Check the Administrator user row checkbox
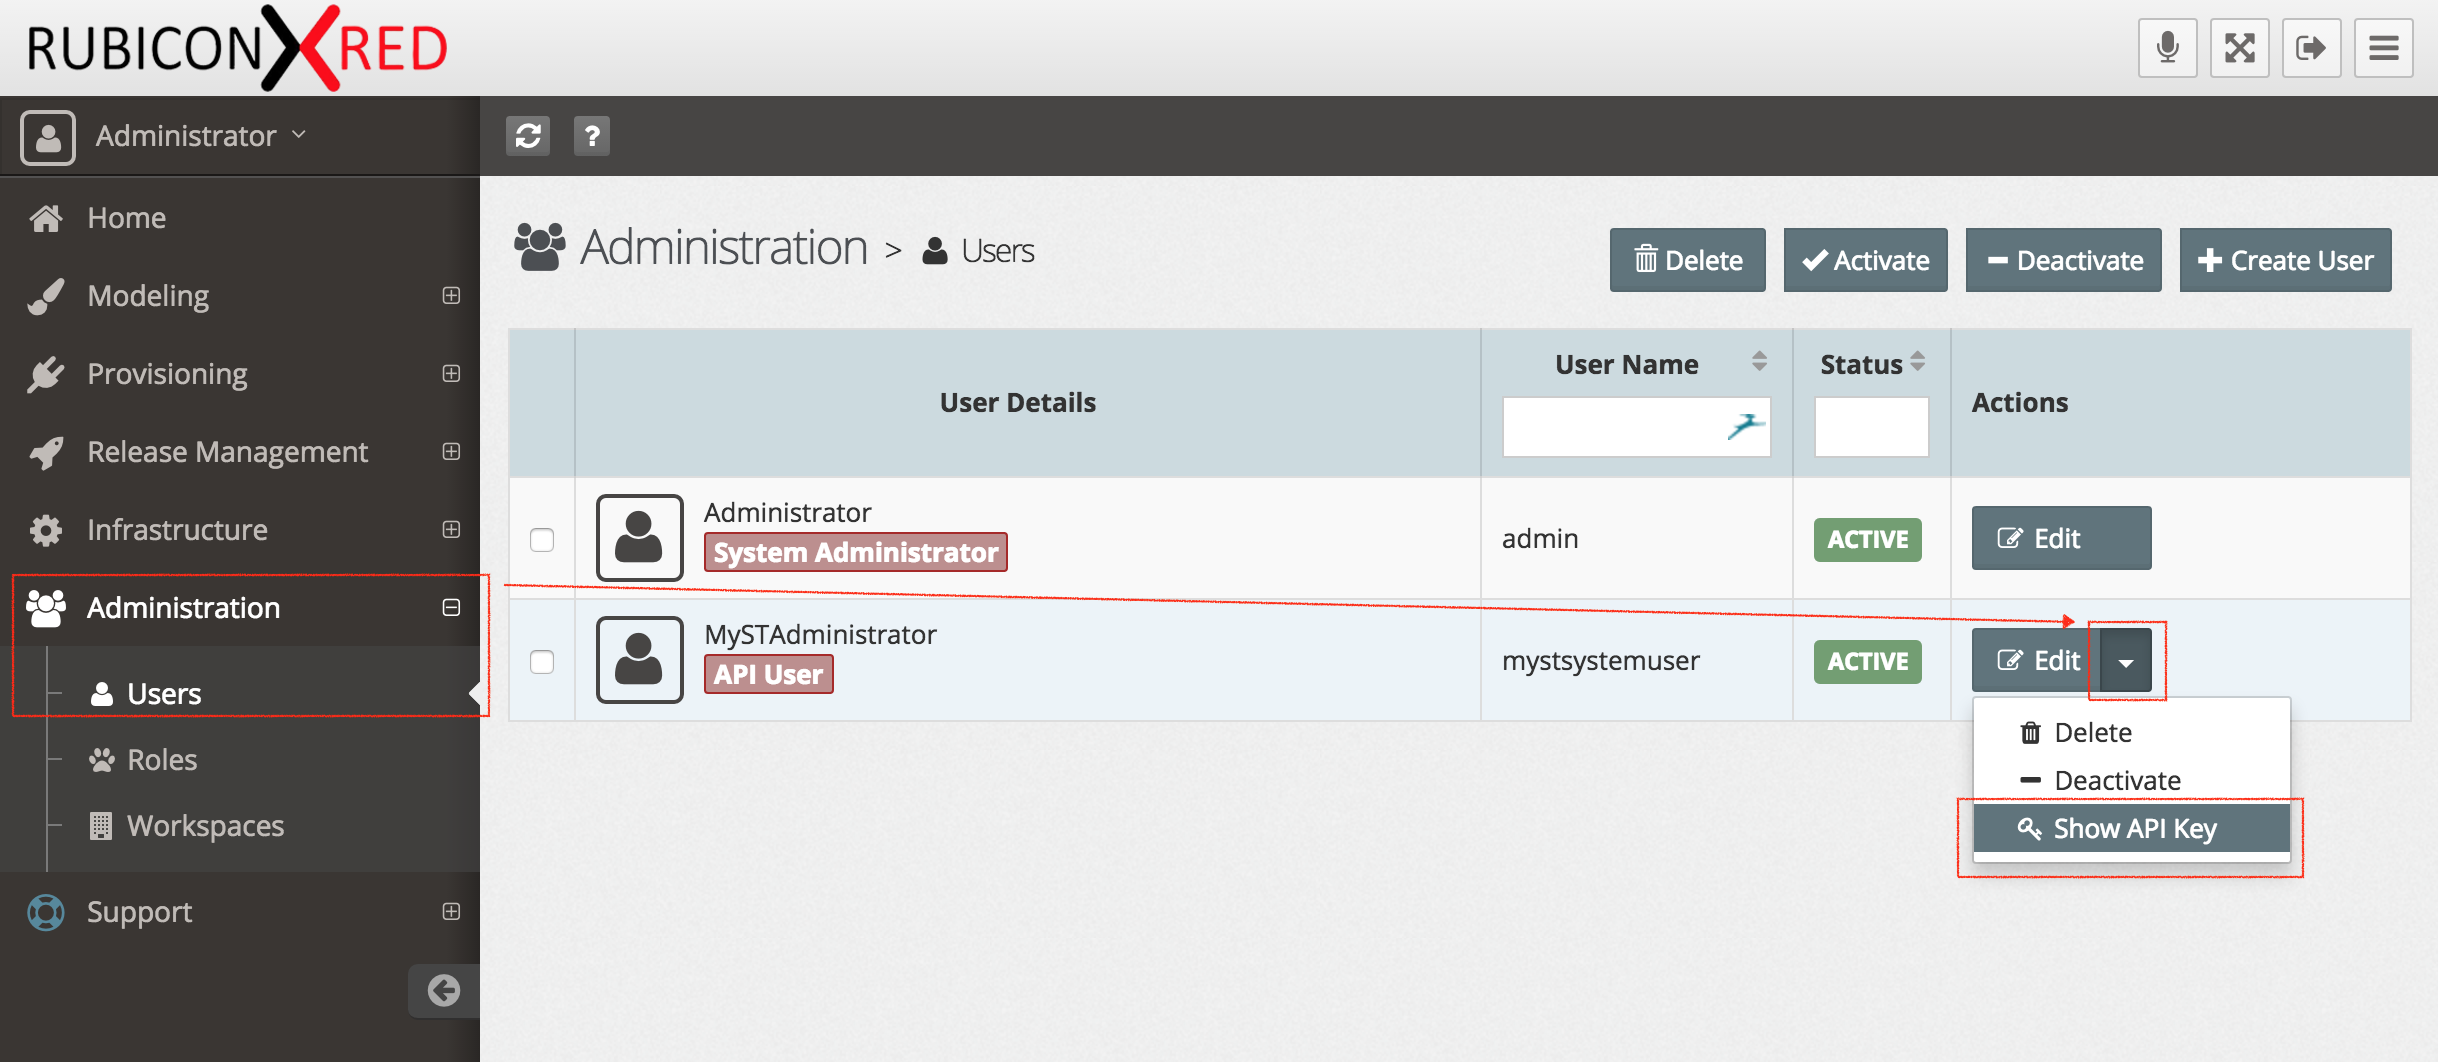Viewport: 2438px width, 1062px height. [542, 540]
